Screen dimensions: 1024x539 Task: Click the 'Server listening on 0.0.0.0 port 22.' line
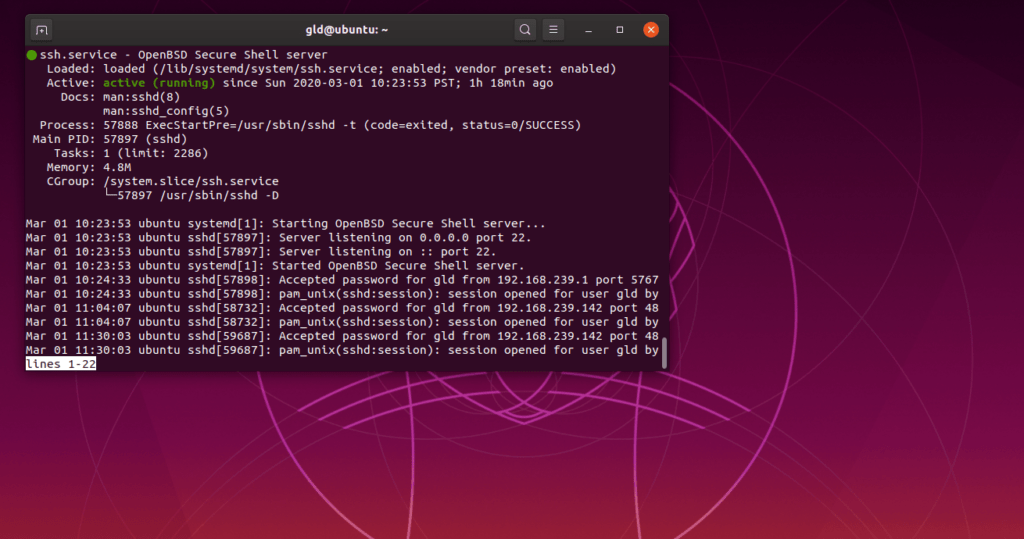pos(278,238)
